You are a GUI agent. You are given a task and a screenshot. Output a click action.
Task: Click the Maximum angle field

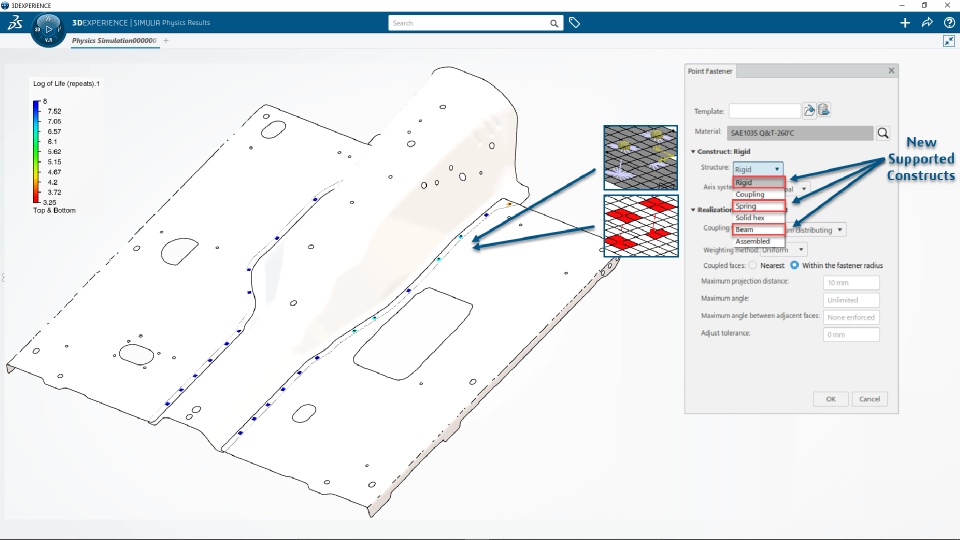(x=851, y=300)
